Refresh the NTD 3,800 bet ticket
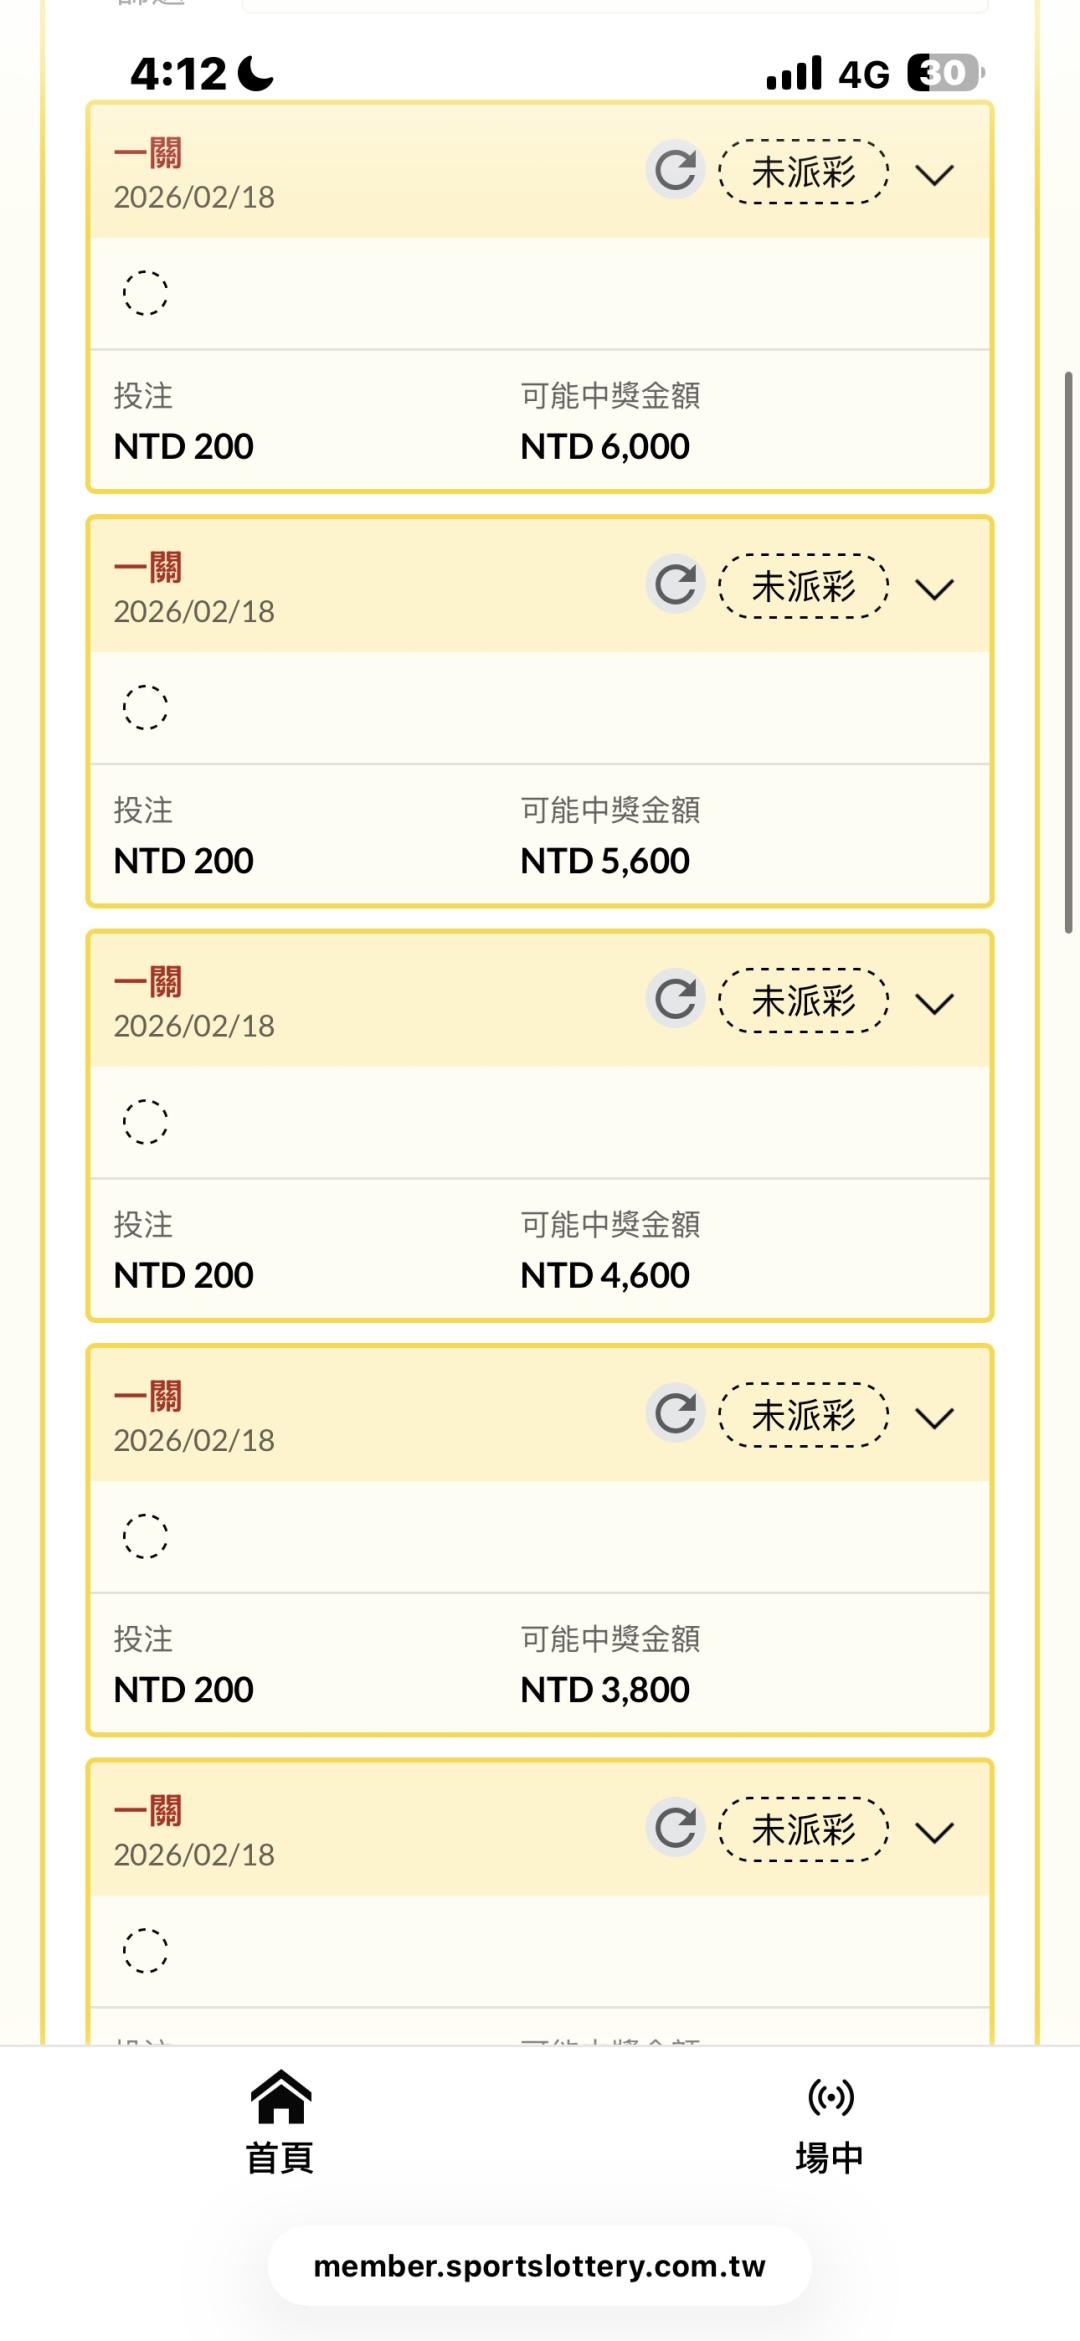 pos(676,1414)
